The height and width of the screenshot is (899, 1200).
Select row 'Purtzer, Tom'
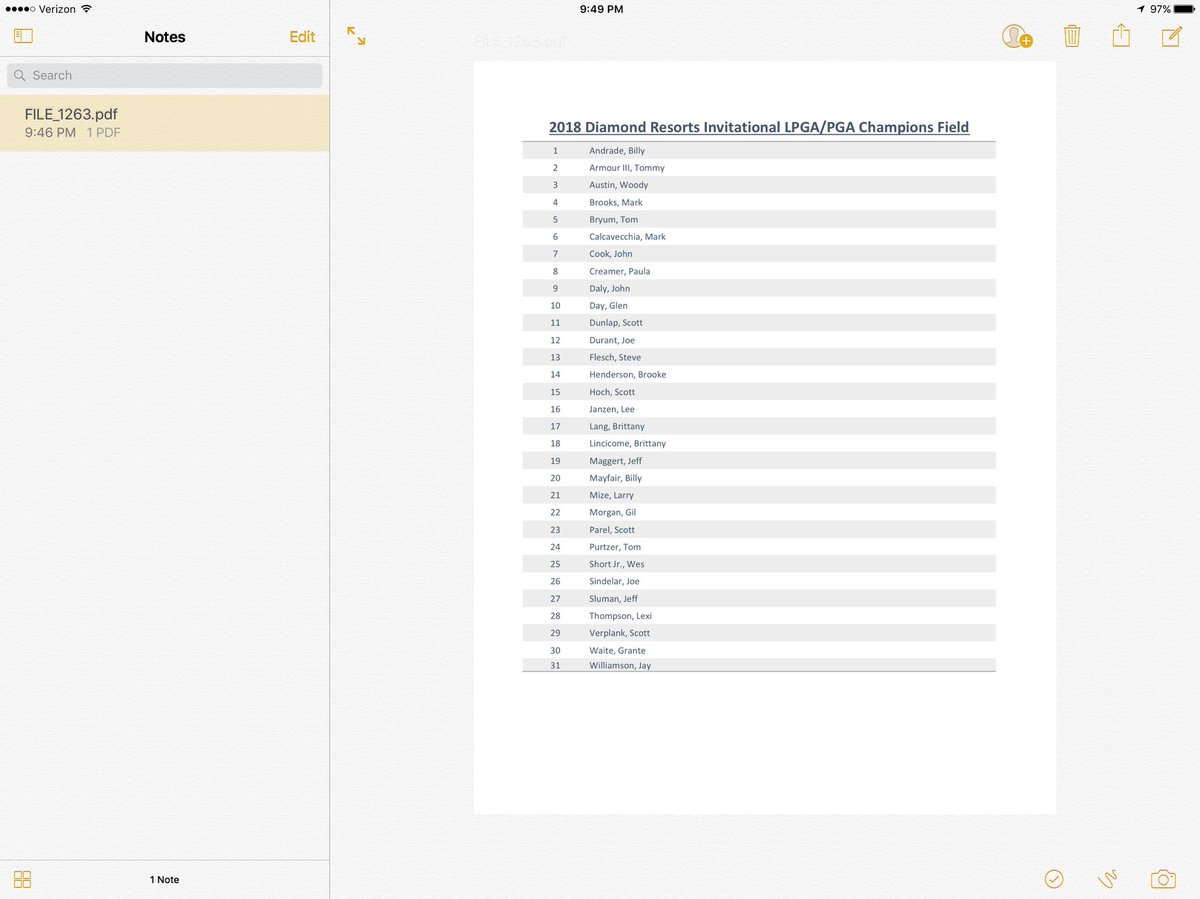[x=759, y=547]
